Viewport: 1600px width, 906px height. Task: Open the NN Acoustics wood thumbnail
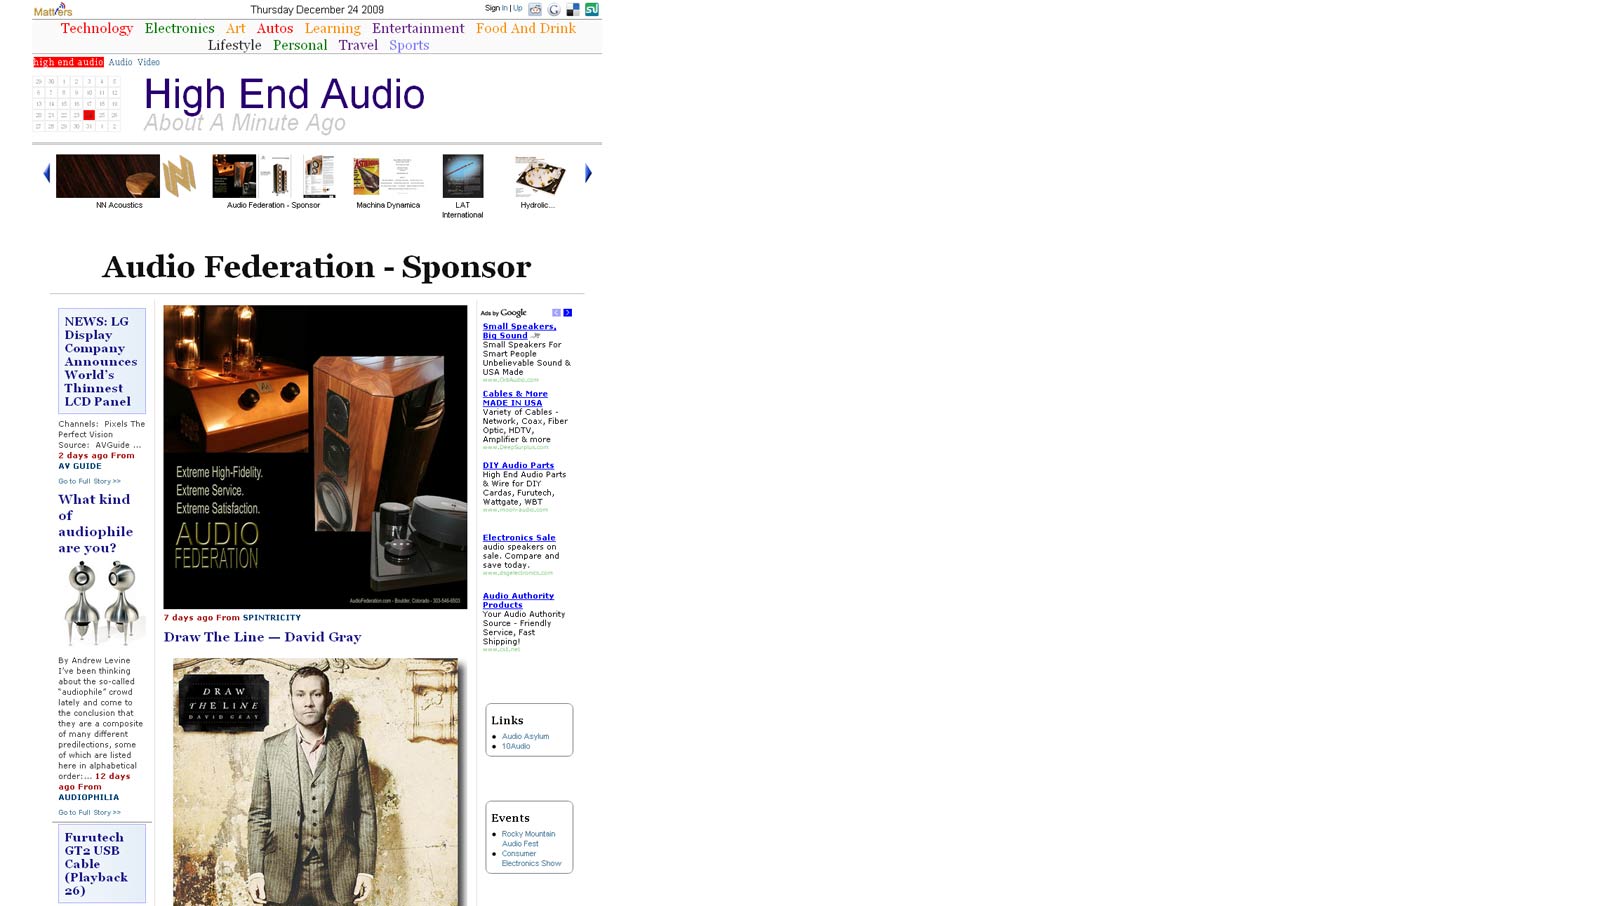pos(108,176)
